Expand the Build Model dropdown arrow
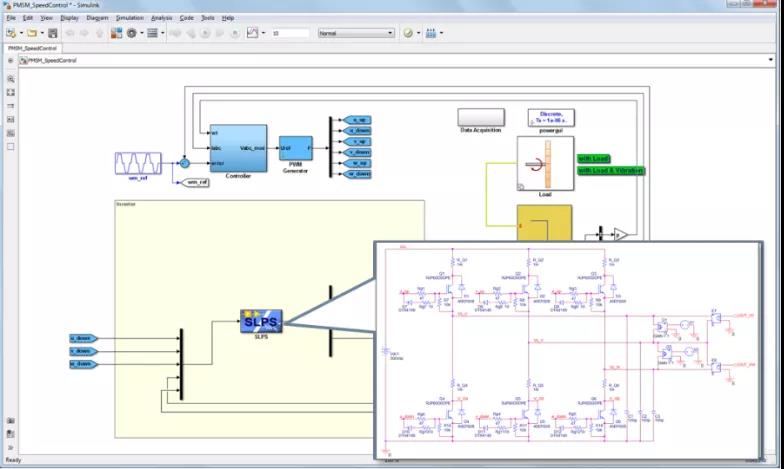 tap(441, 34)
